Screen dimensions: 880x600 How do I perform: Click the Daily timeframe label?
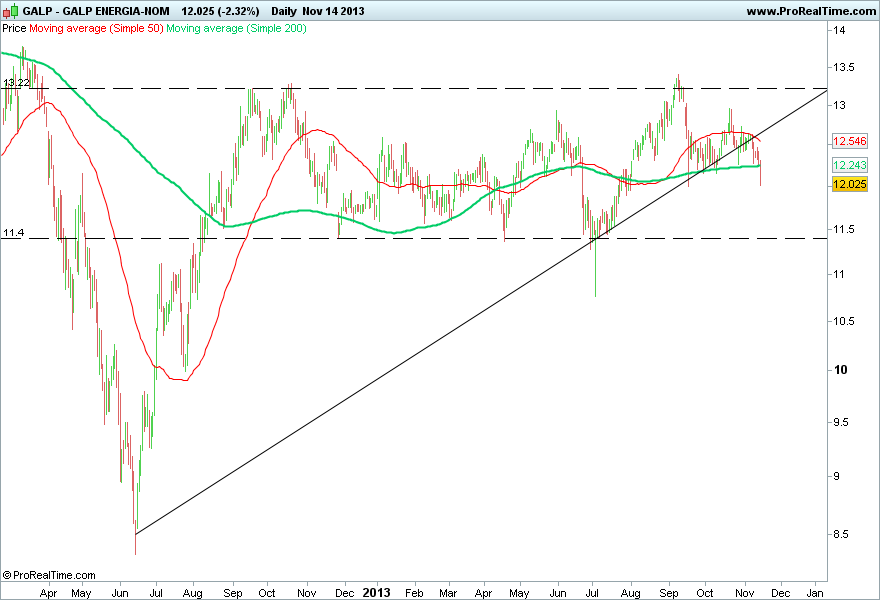284,11
